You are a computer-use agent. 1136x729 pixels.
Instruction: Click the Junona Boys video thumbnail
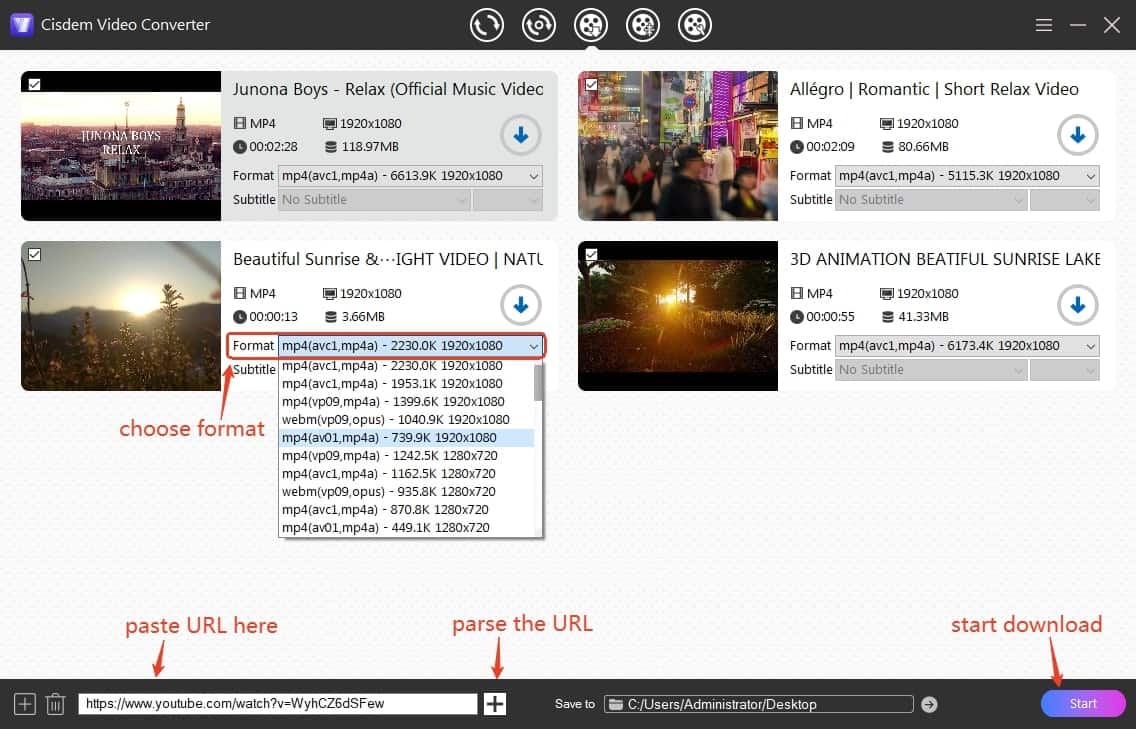coord(121,146)
